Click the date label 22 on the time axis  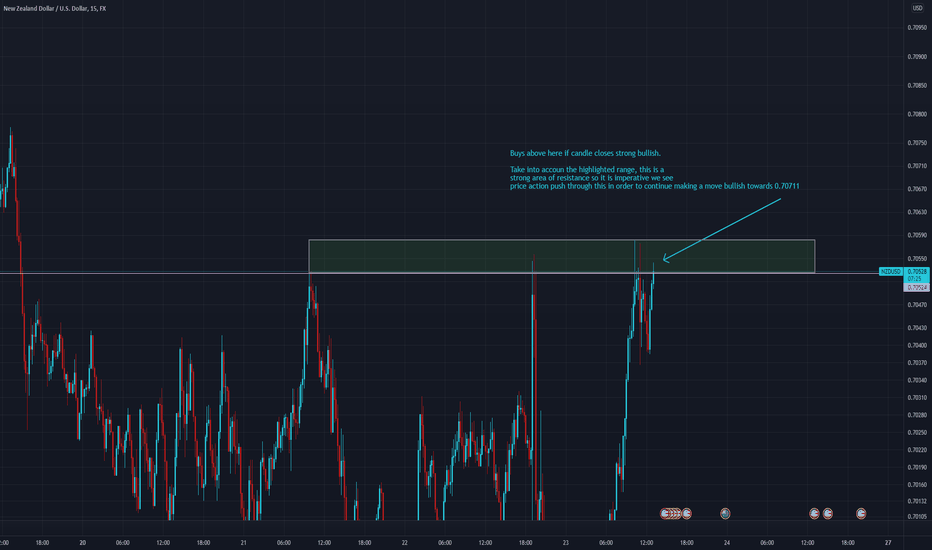click(x=405, y=542)
